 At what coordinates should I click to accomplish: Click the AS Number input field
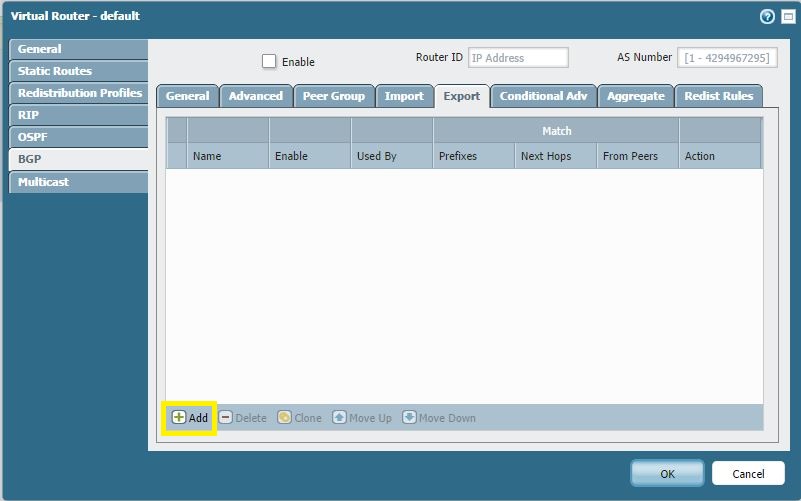[727, 58]
